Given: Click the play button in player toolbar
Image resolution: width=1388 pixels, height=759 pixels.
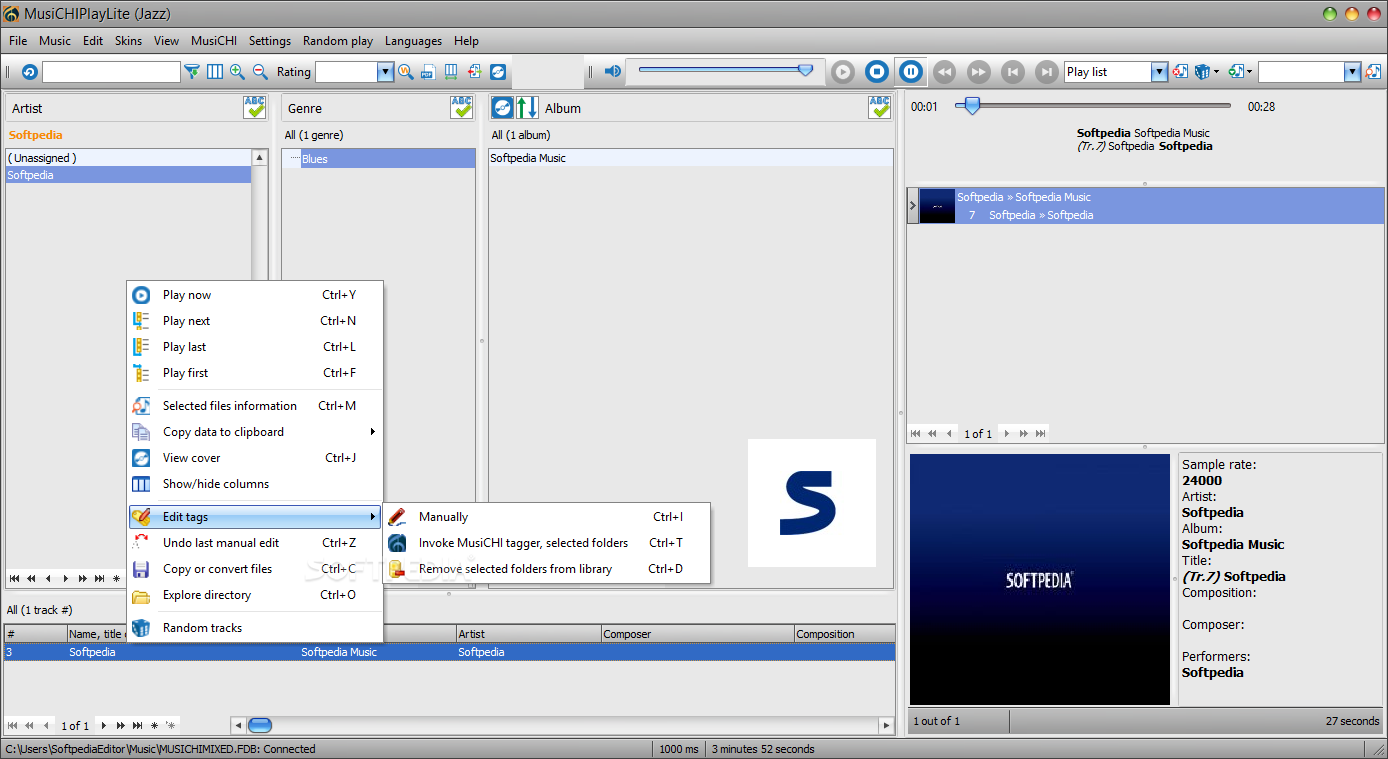Looking at the screenshot, I should pyautogui.click(x=843, y=72).
